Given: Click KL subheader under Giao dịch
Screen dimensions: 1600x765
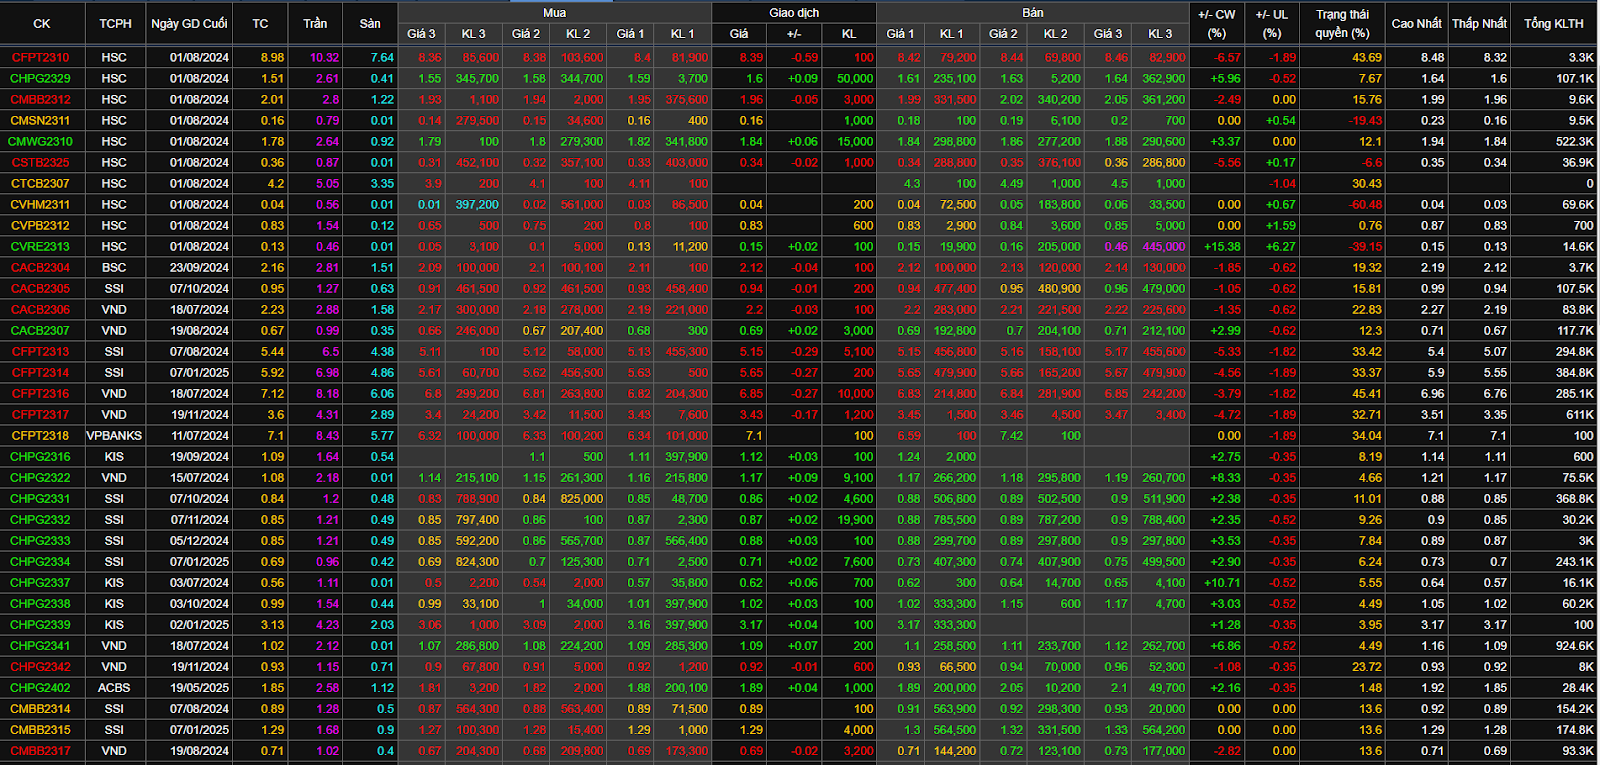Looking at the screenshot, I should [x=849, y=34].
